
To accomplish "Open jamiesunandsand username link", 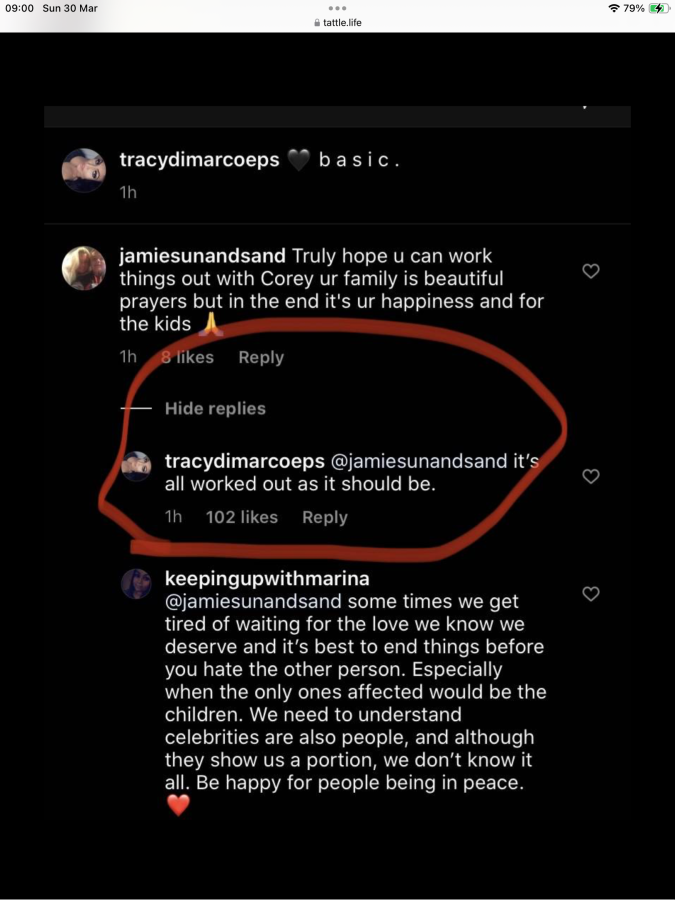I will click(203, 255).
